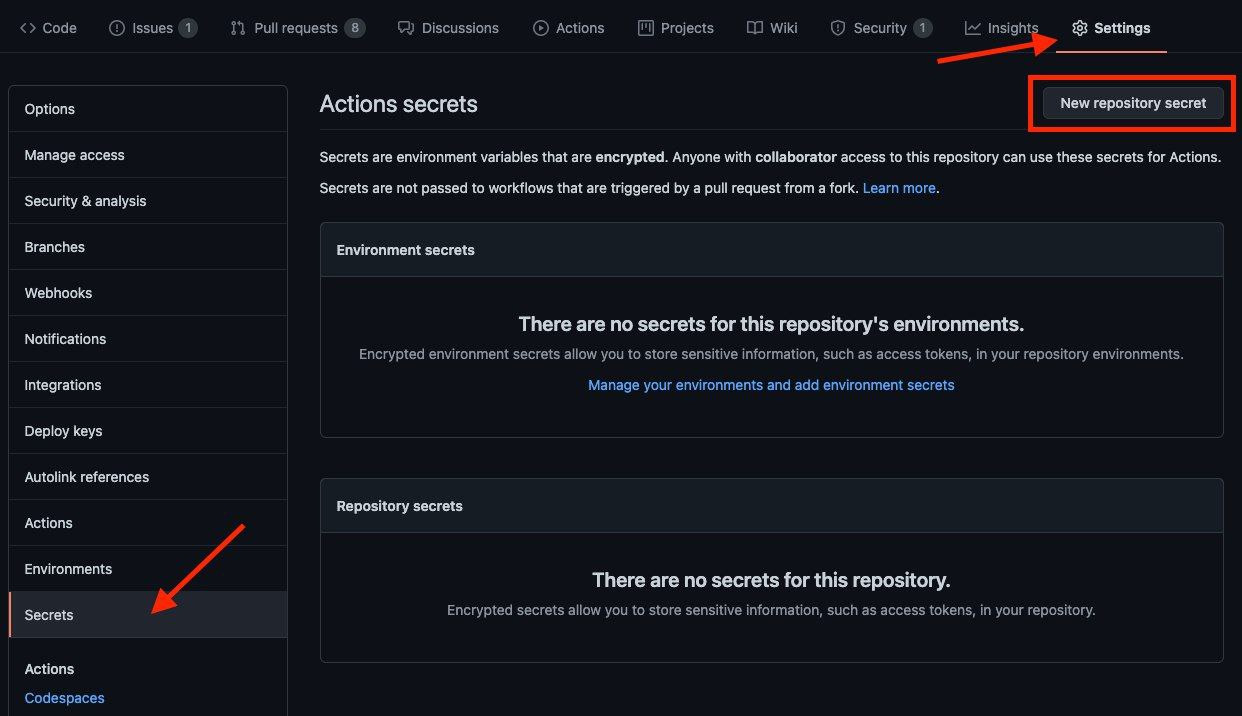1242x716 pixels.
Task: Open the Learn more link
Action: [x=899, y=188]
